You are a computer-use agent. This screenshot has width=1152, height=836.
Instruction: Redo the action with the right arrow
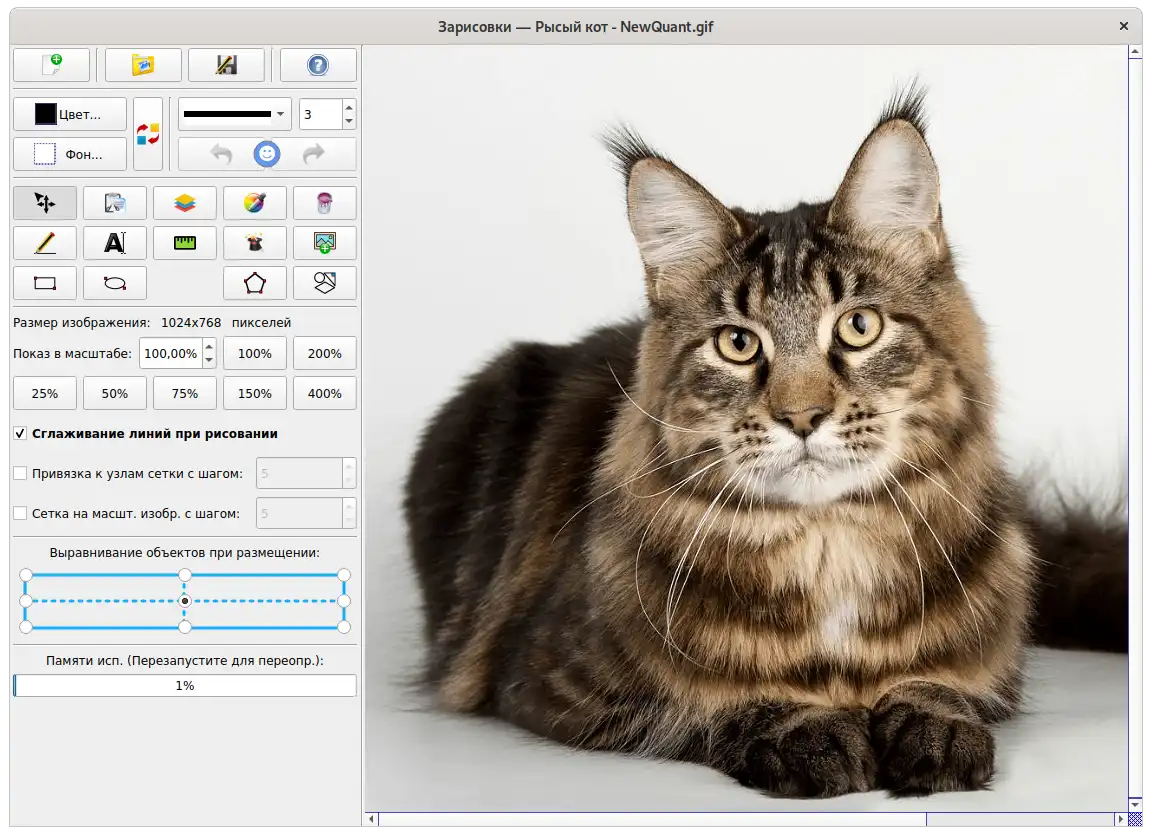click(314, 154)
